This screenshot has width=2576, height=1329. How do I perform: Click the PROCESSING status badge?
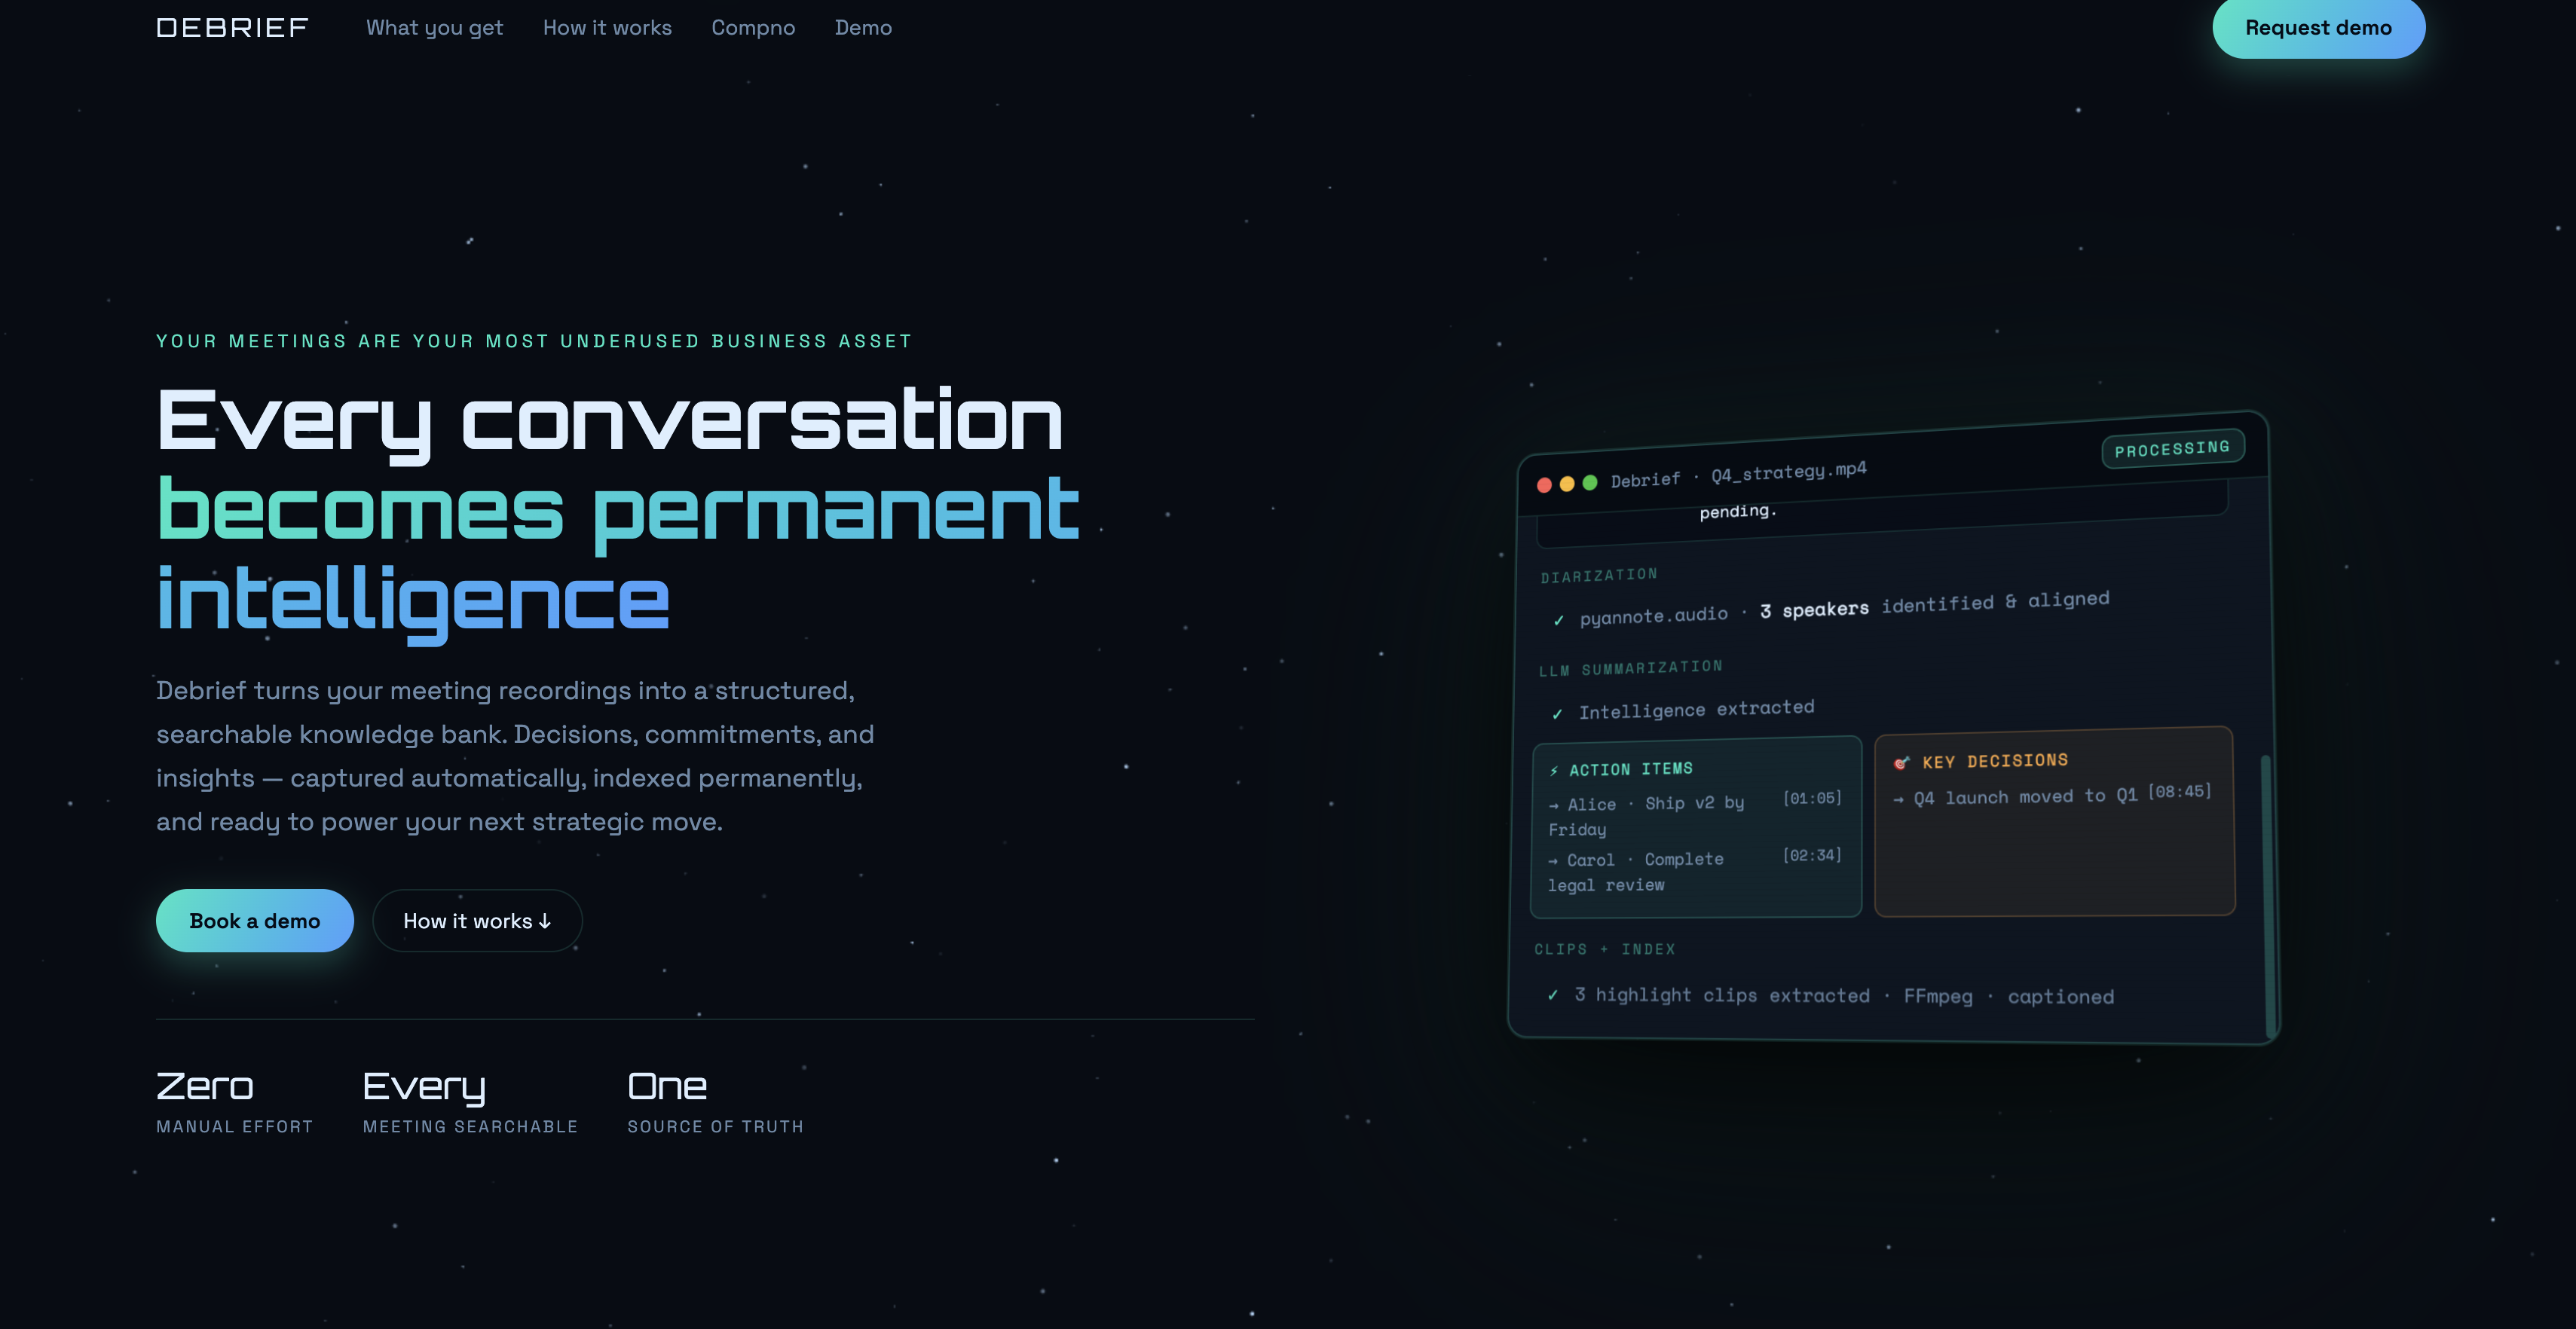pos(2172,448)
